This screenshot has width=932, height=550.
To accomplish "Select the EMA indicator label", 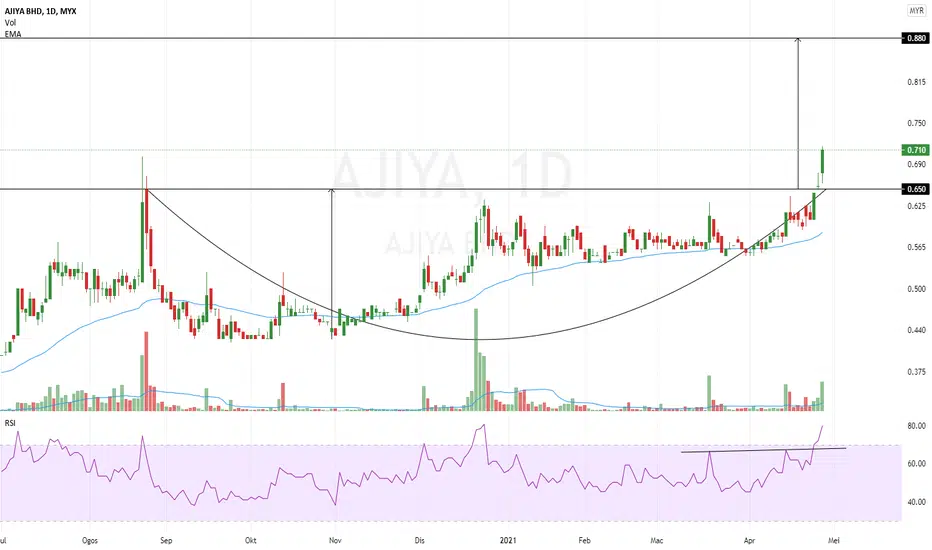I will pos(12,34).
